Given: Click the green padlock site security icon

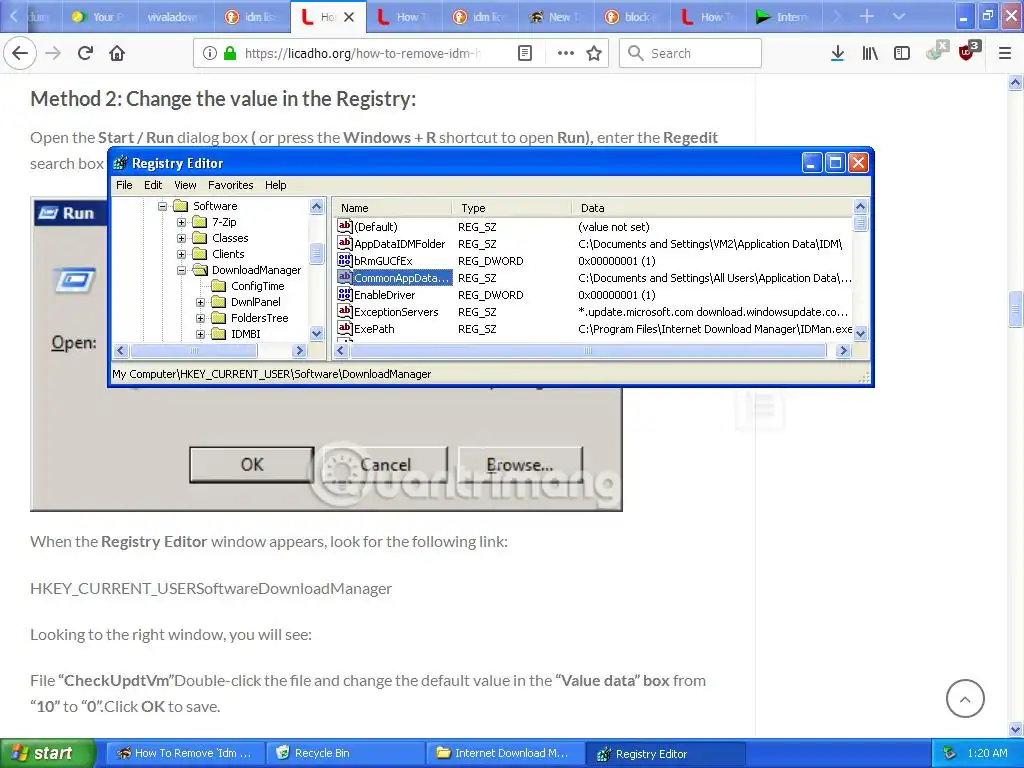Looking at the screenshot, I should tap(230, 53).
